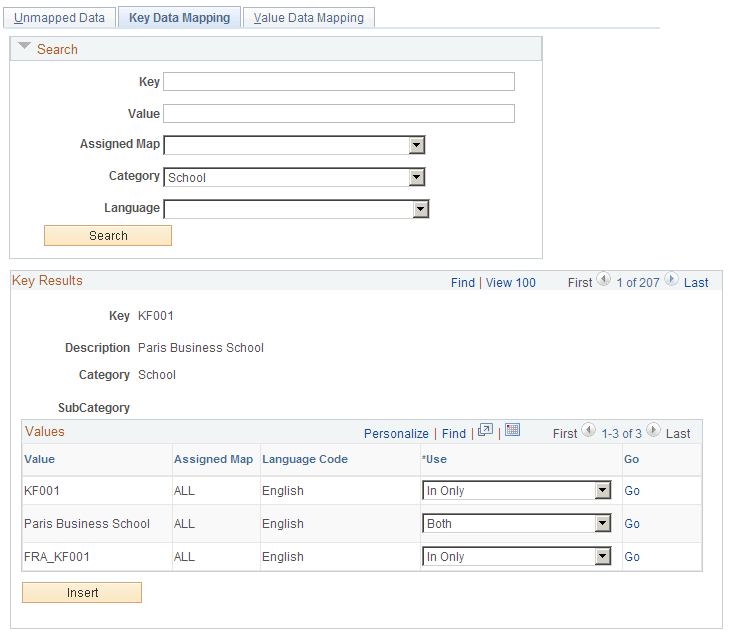Click the '1-3 of 3' row counter
The image size is (730, 635).
pos(622,433)
